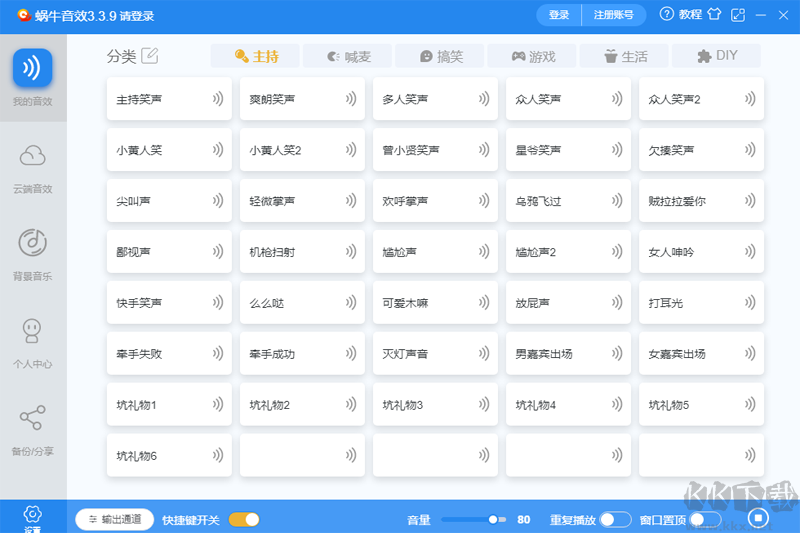Image resolution: width=800 pixels, height=533 pixels.
Task: Play sound icon on 星爷笑声 card
Action: (x=617, y=149)
